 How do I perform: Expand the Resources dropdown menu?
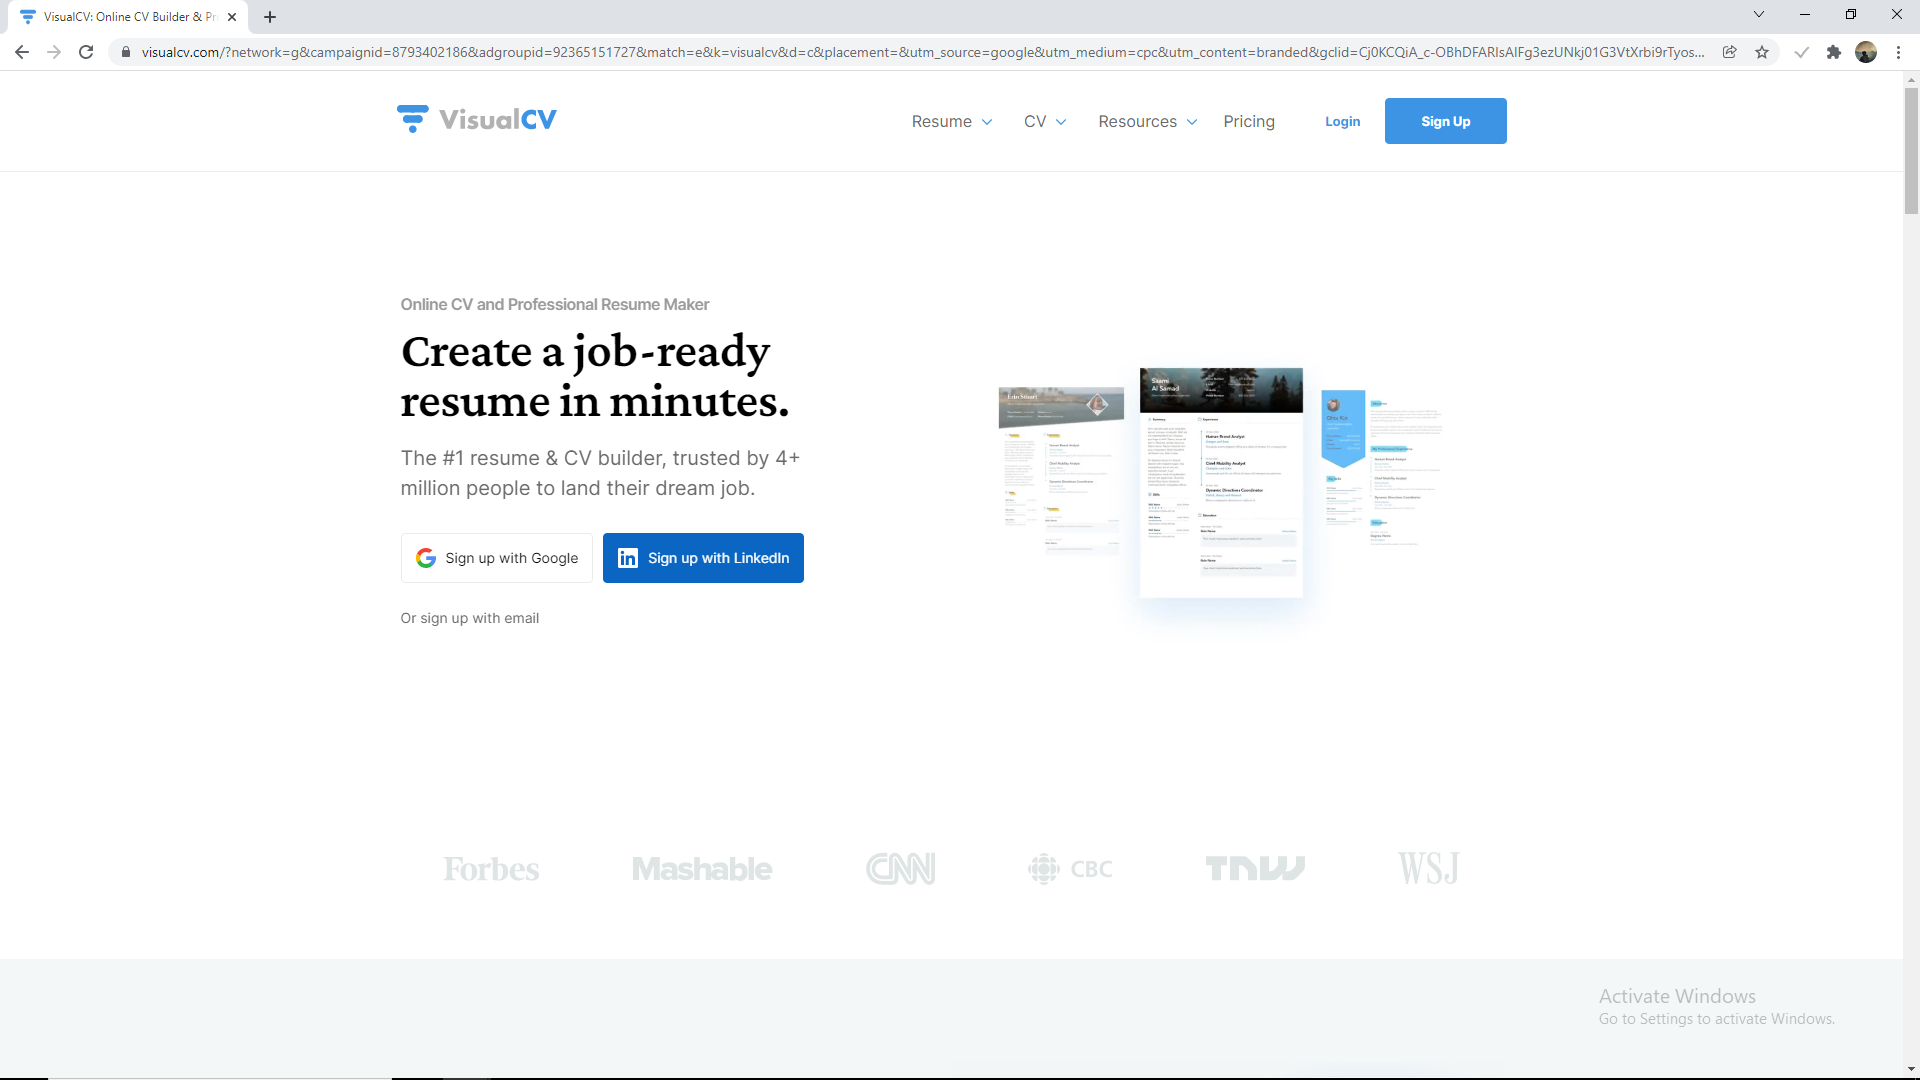click(x=1146, y=121)
